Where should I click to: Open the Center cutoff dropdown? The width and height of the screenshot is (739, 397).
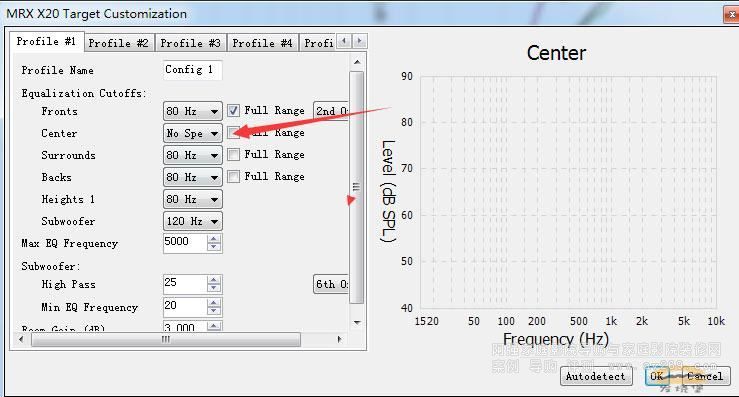pyautogui.click(x=193, y=133)
